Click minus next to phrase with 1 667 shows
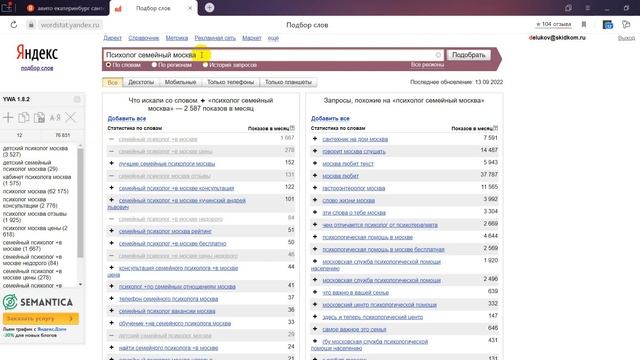Screen dimensions: 640x360 tap(111, 139)
